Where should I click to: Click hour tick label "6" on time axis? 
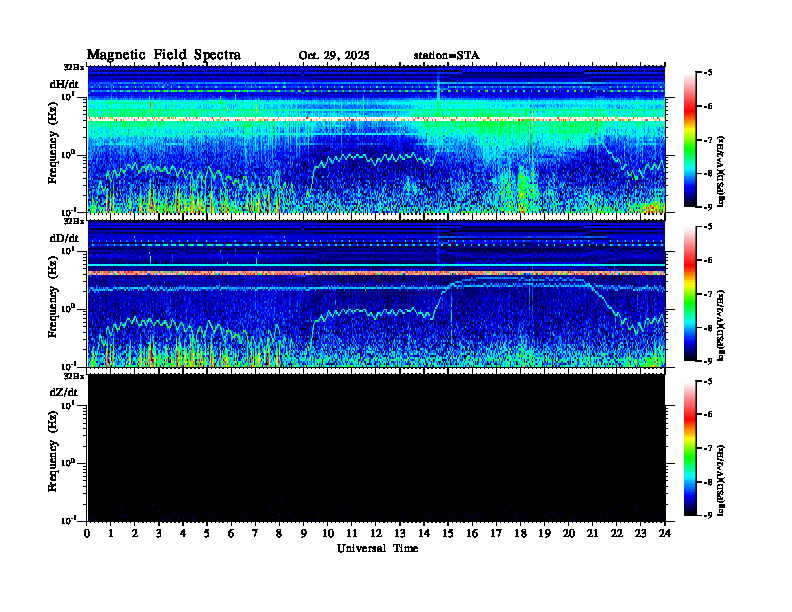tap(231, 534)
